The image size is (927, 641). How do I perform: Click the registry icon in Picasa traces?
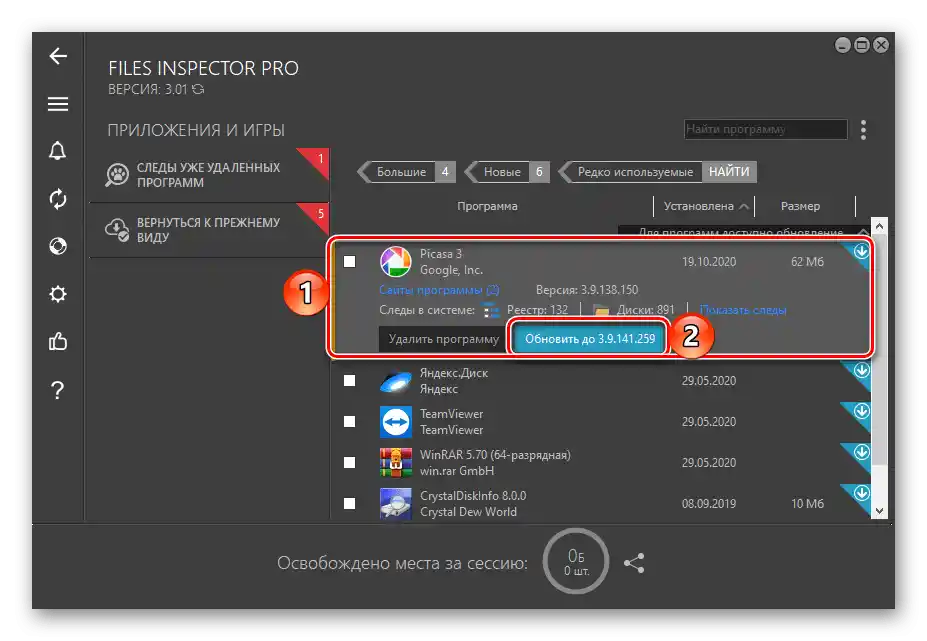pyautogui.click(x=491, y=310)
